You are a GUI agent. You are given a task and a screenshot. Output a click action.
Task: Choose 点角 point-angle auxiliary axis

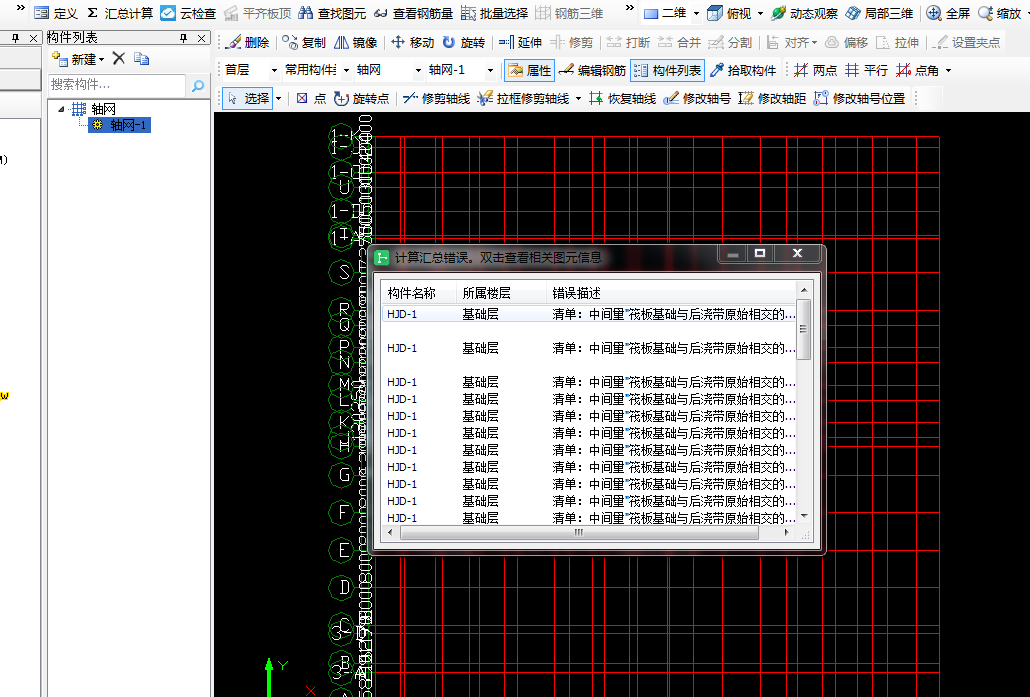click(918, 70)
